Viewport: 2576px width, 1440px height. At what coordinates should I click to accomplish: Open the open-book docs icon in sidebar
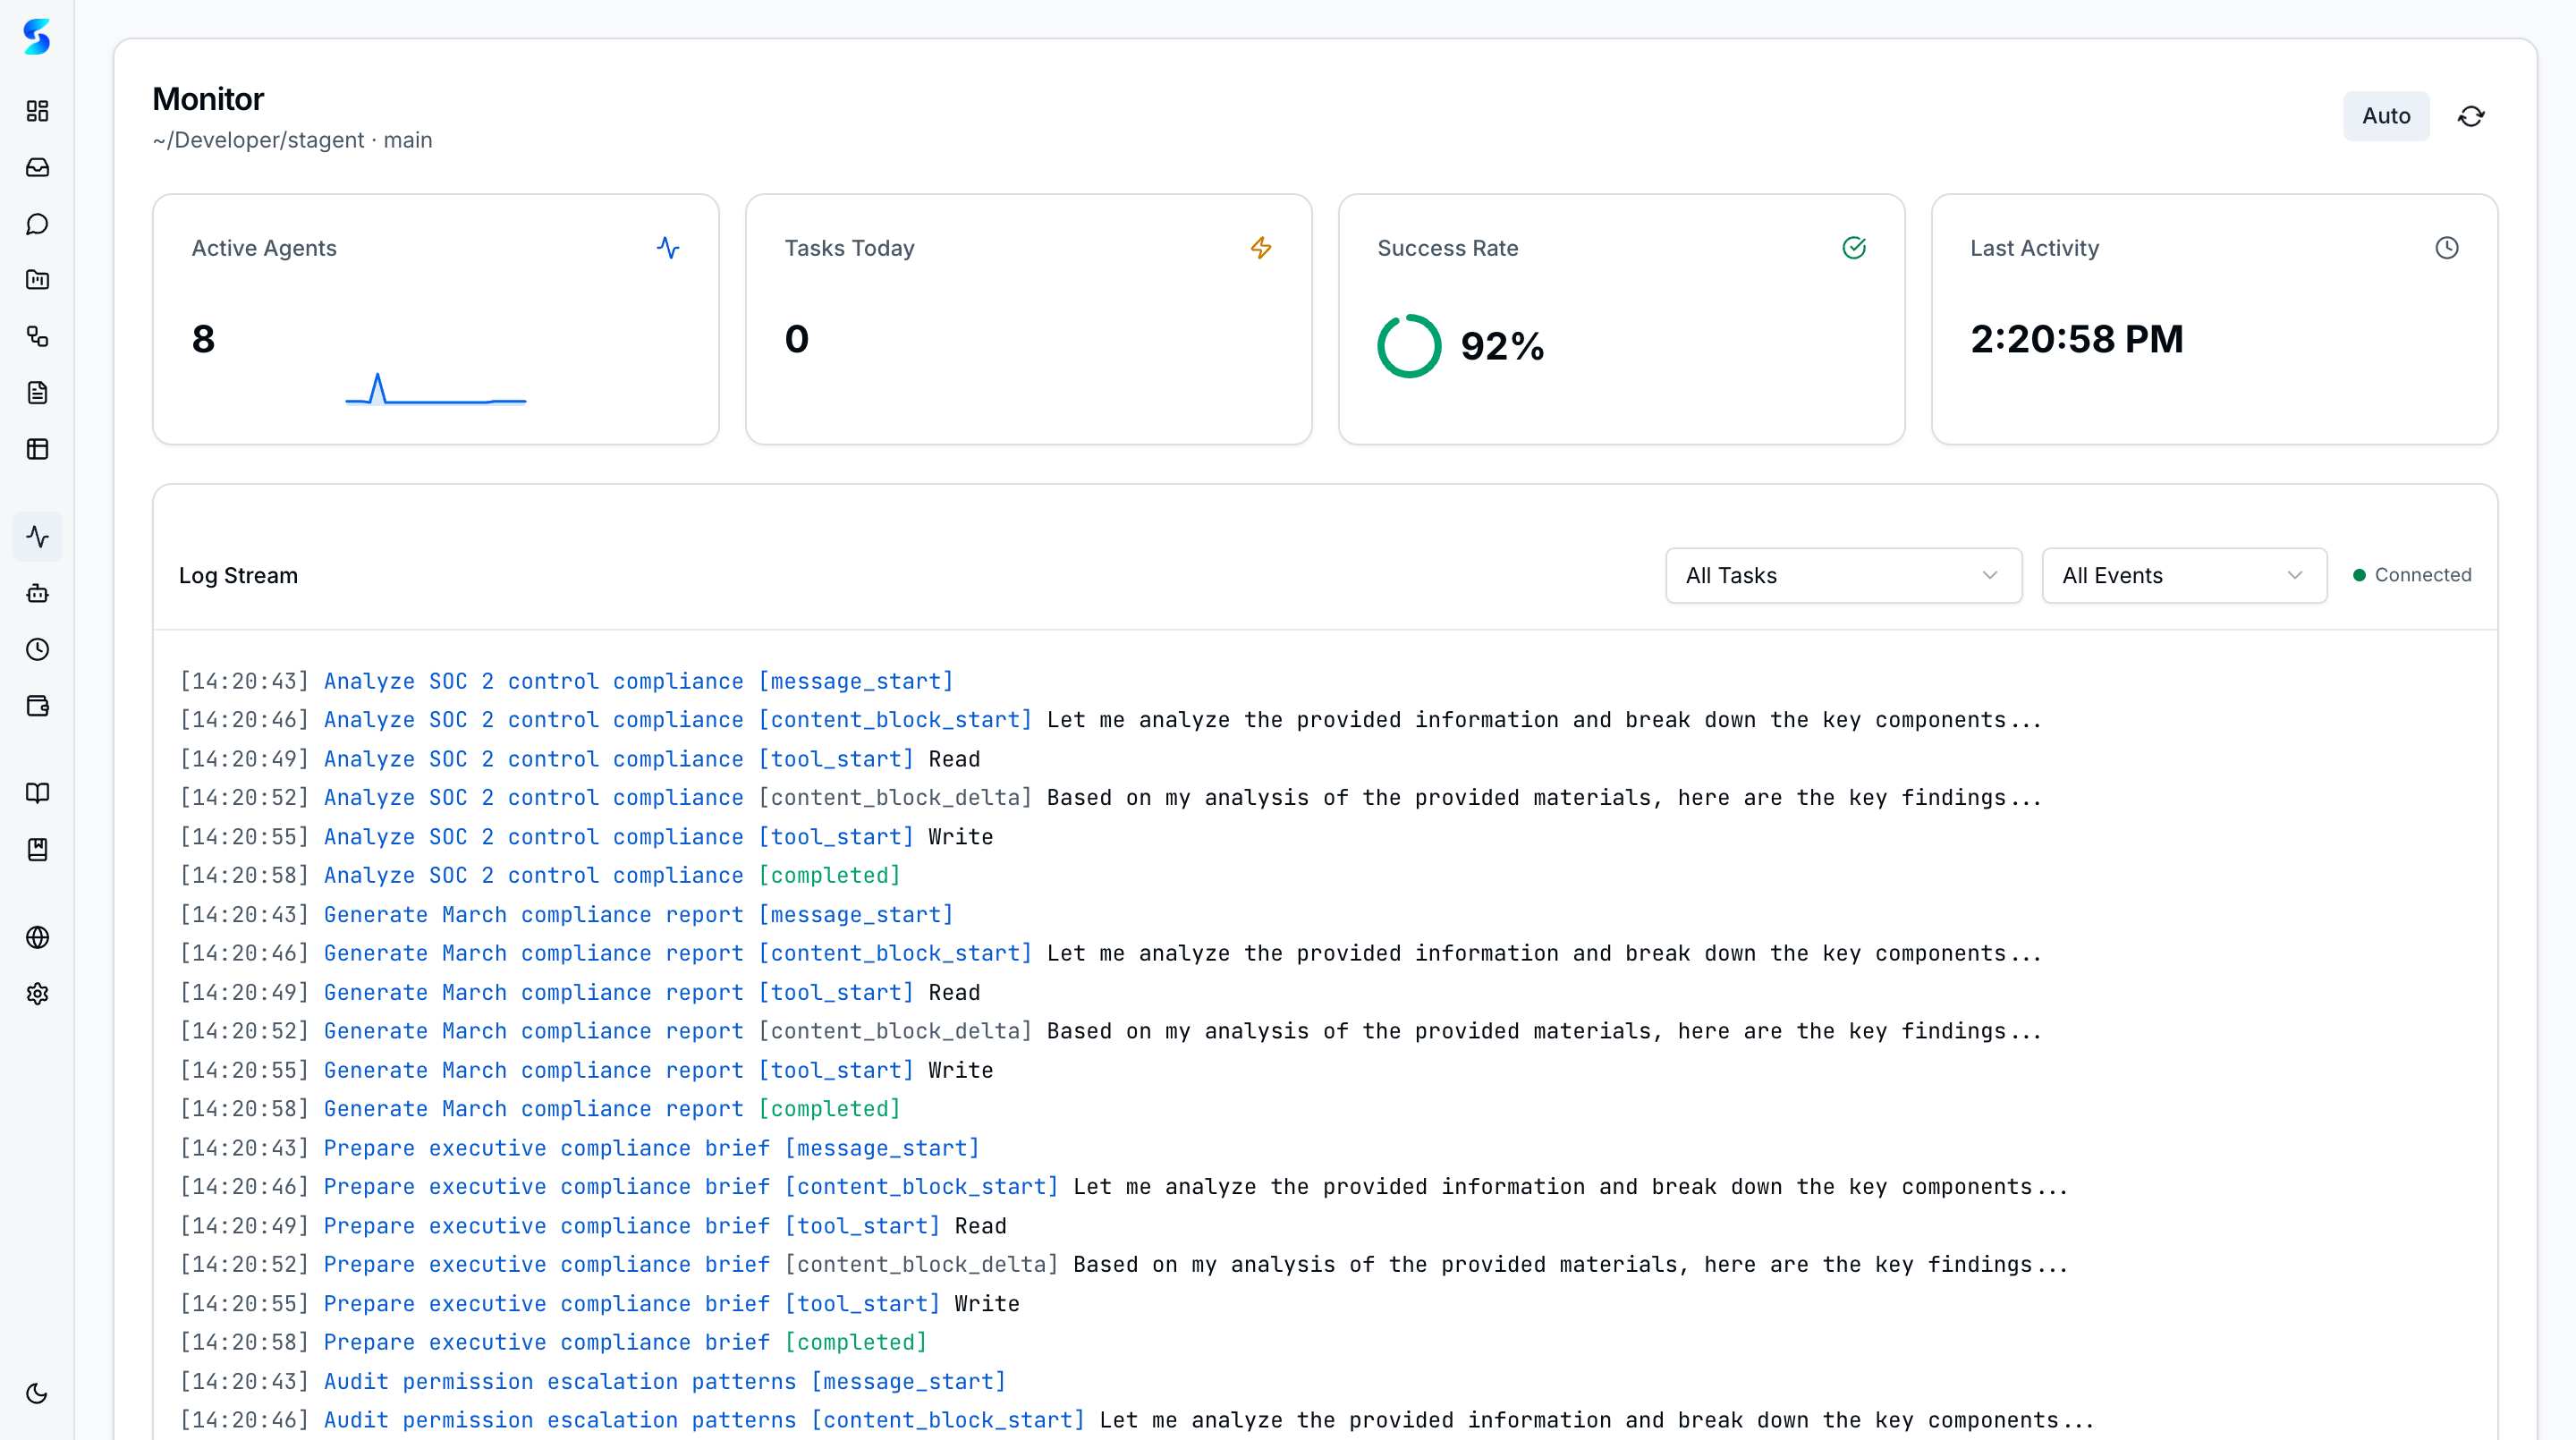click(37, 793)
